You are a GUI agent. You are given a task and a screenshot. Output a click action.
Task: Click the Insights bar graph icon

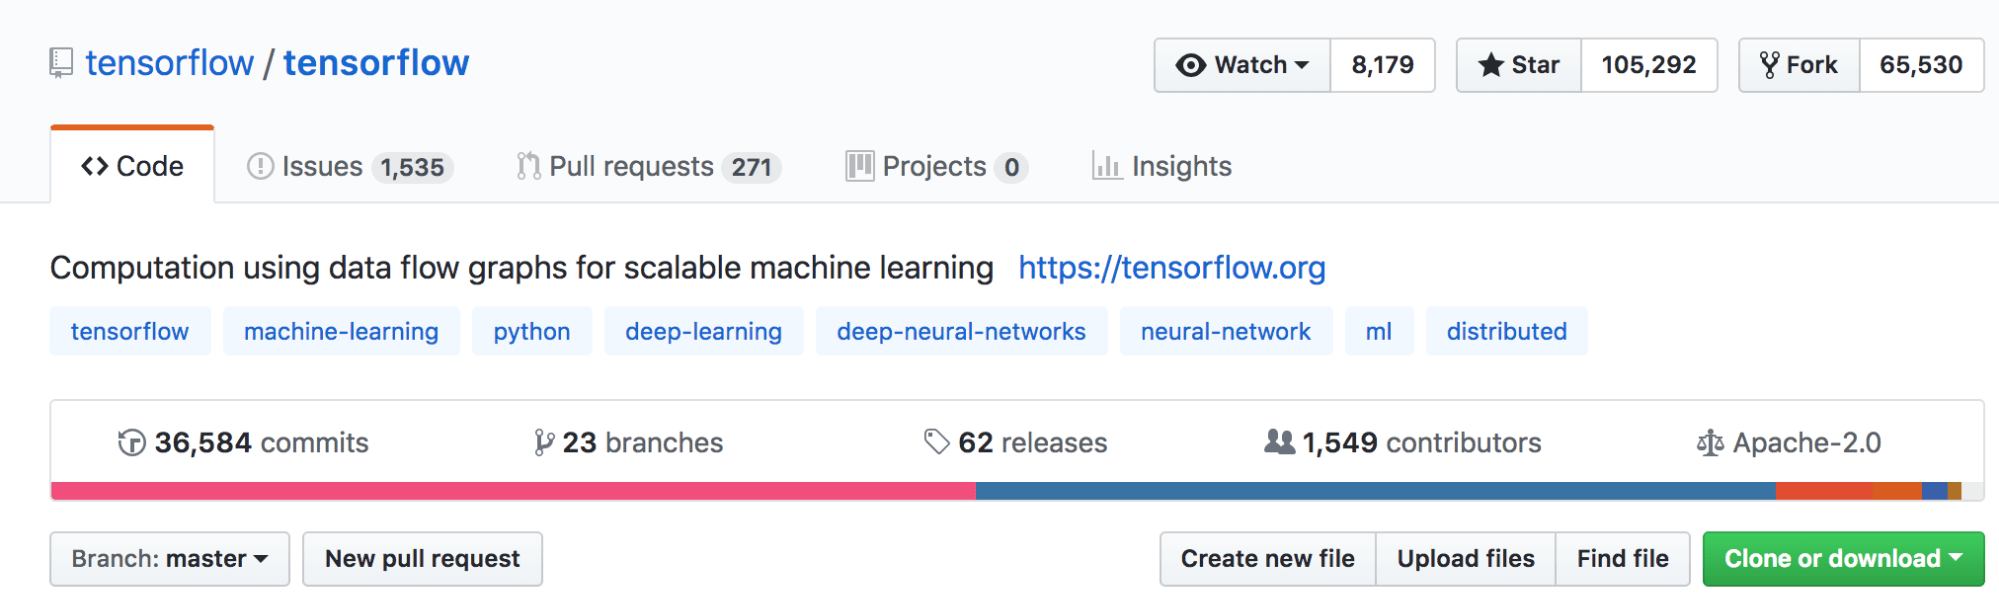point(1106,166)
